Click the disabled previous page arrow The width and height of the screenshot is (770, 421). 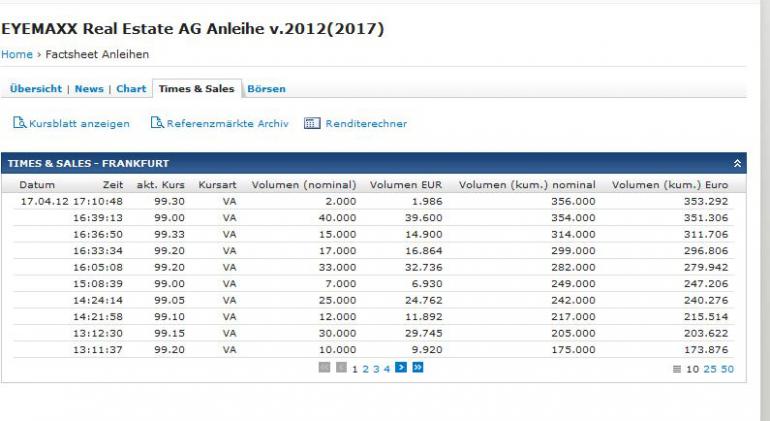tap(341, 367)
